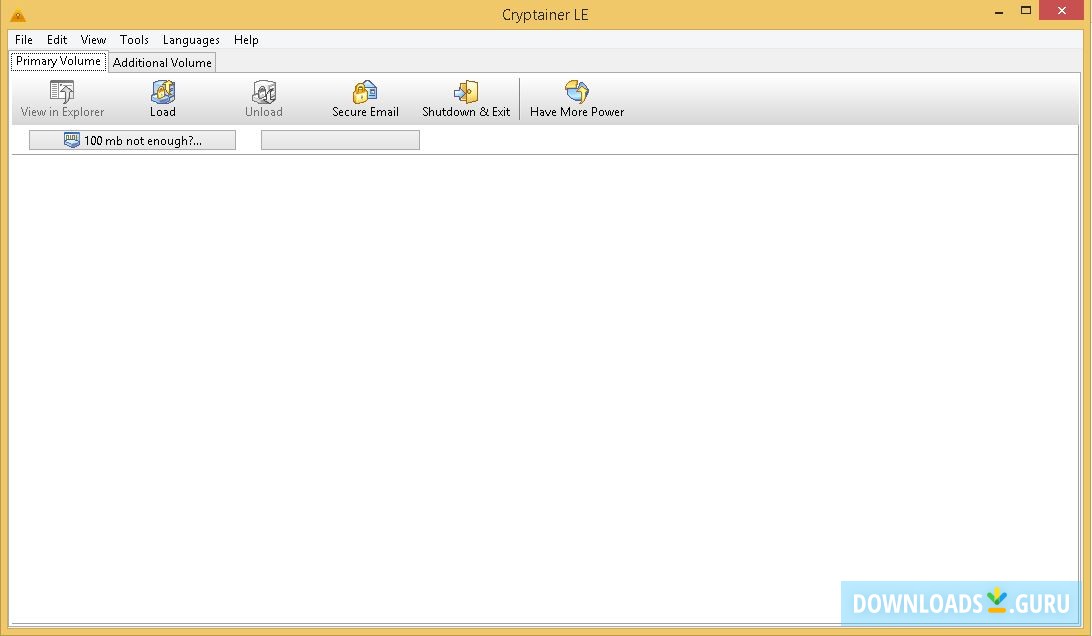The height and width of the screenshot is (636, 1092).
Task: Maximize the Cryptainer LE window
Action: (1026, 10)
